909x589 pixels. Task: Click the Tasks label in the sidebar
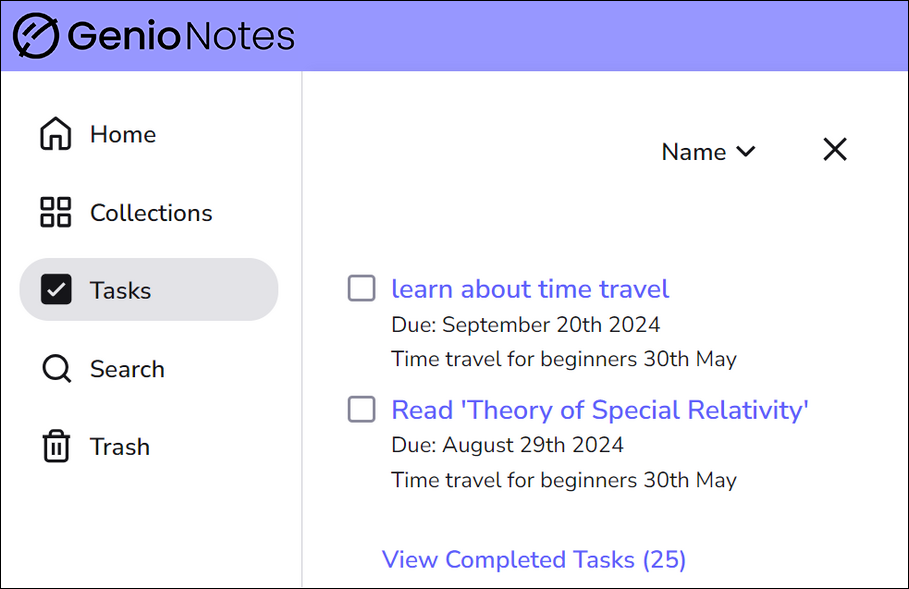pos(120,290)
